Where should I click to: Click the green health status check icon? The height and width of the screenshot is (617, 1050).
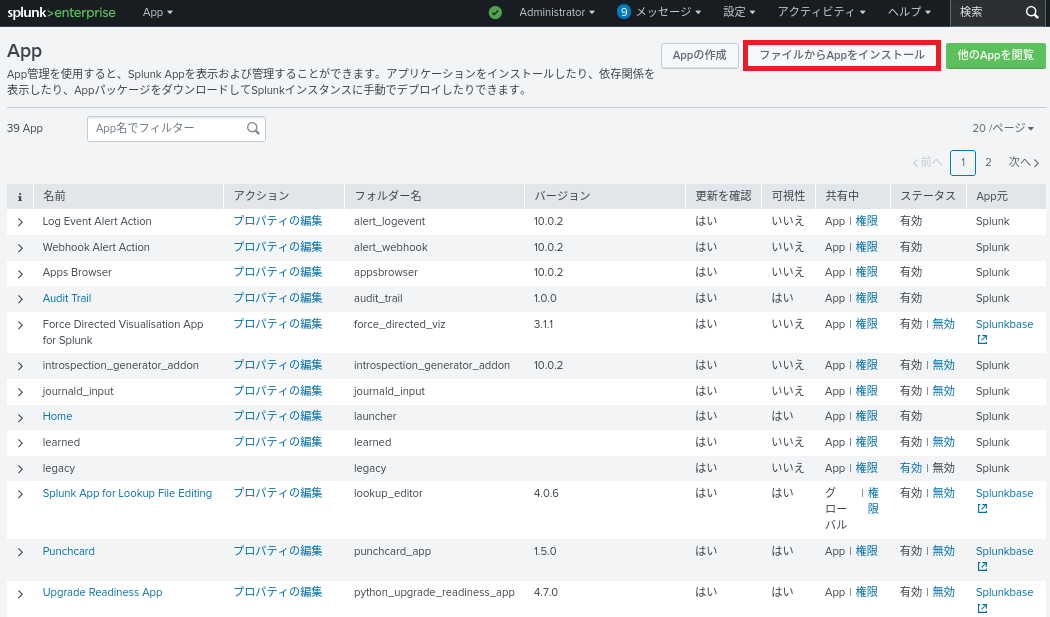pos(495,13)
